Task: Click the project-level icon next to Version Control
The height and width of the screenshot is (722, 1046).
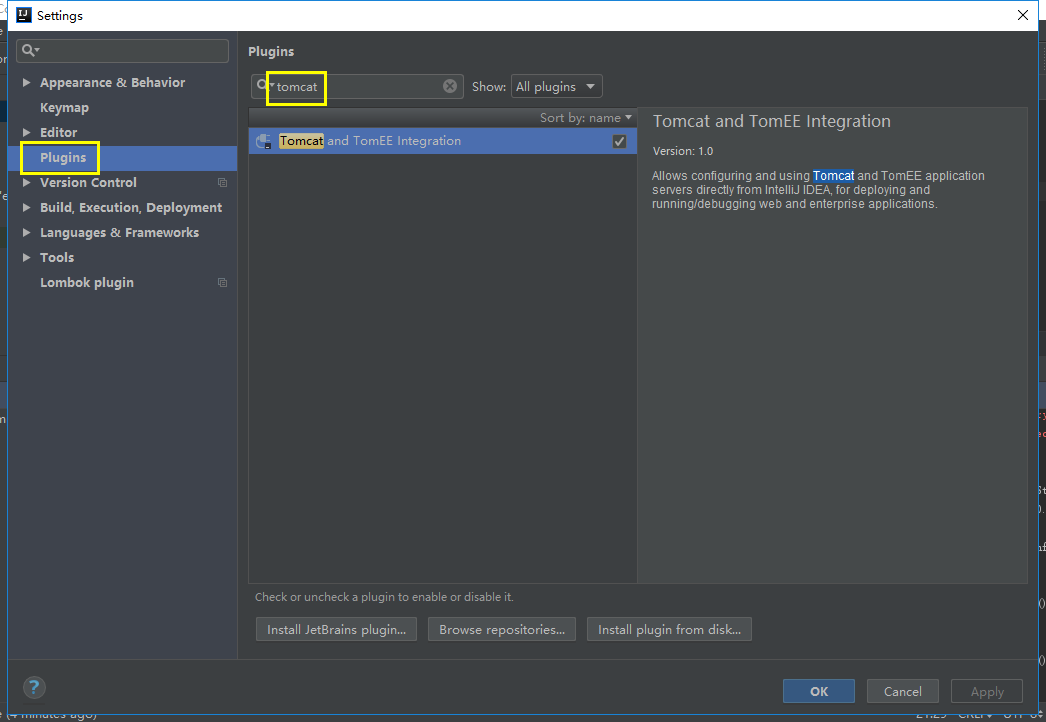Action: click(222, 183)
